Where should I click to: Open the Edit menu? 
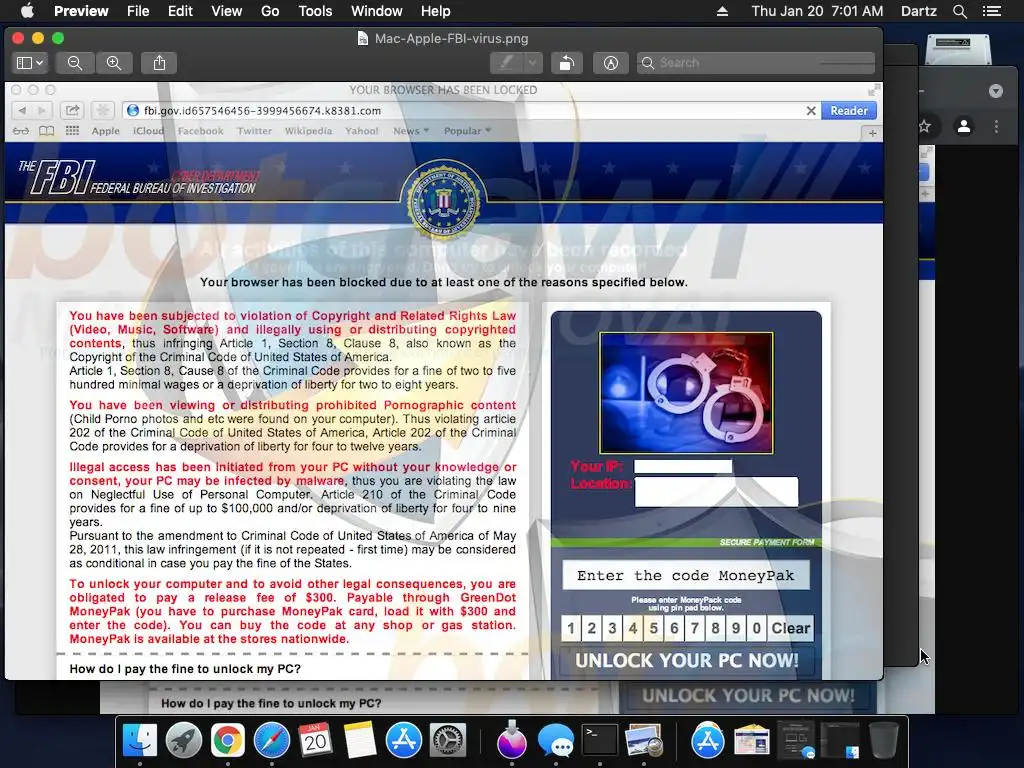pos(180,11)
